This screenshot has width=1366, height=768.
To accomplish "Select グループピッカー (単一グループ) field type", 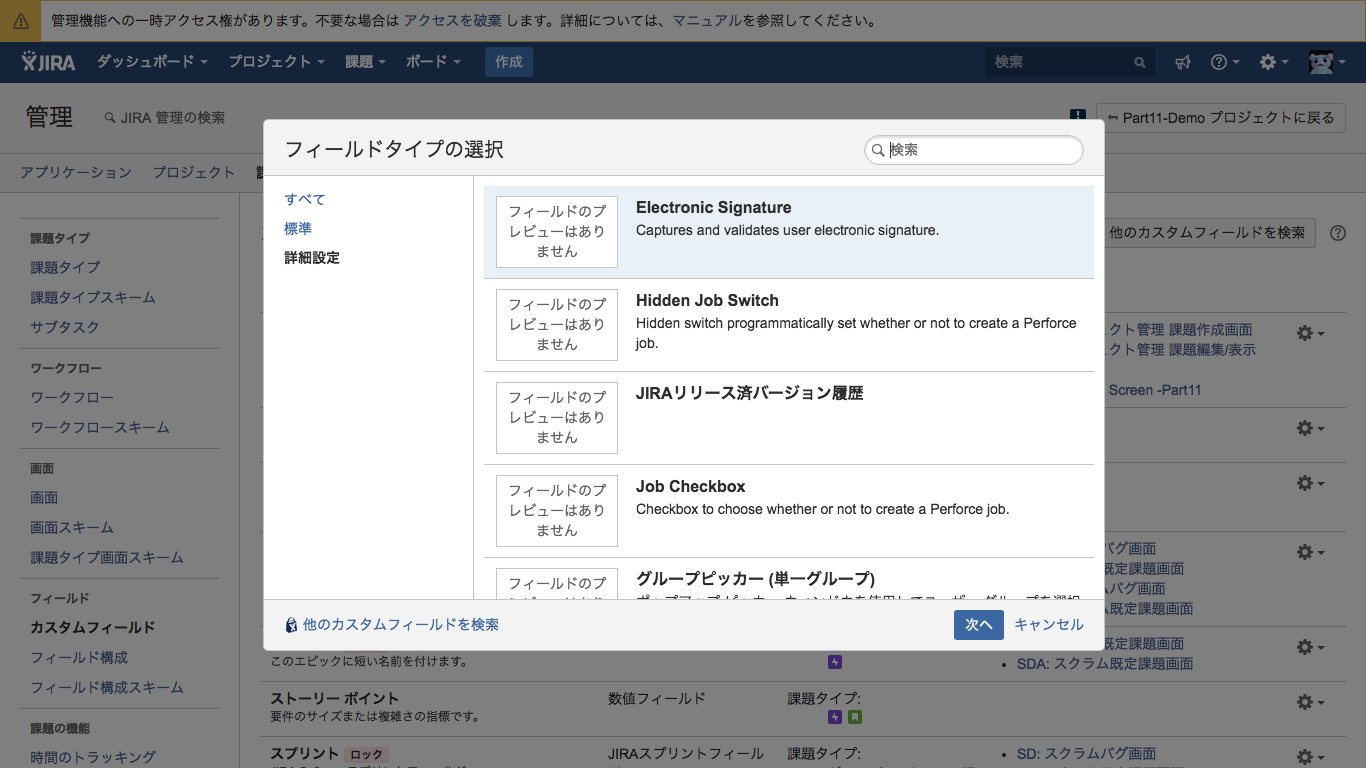I will coord(789,579).
